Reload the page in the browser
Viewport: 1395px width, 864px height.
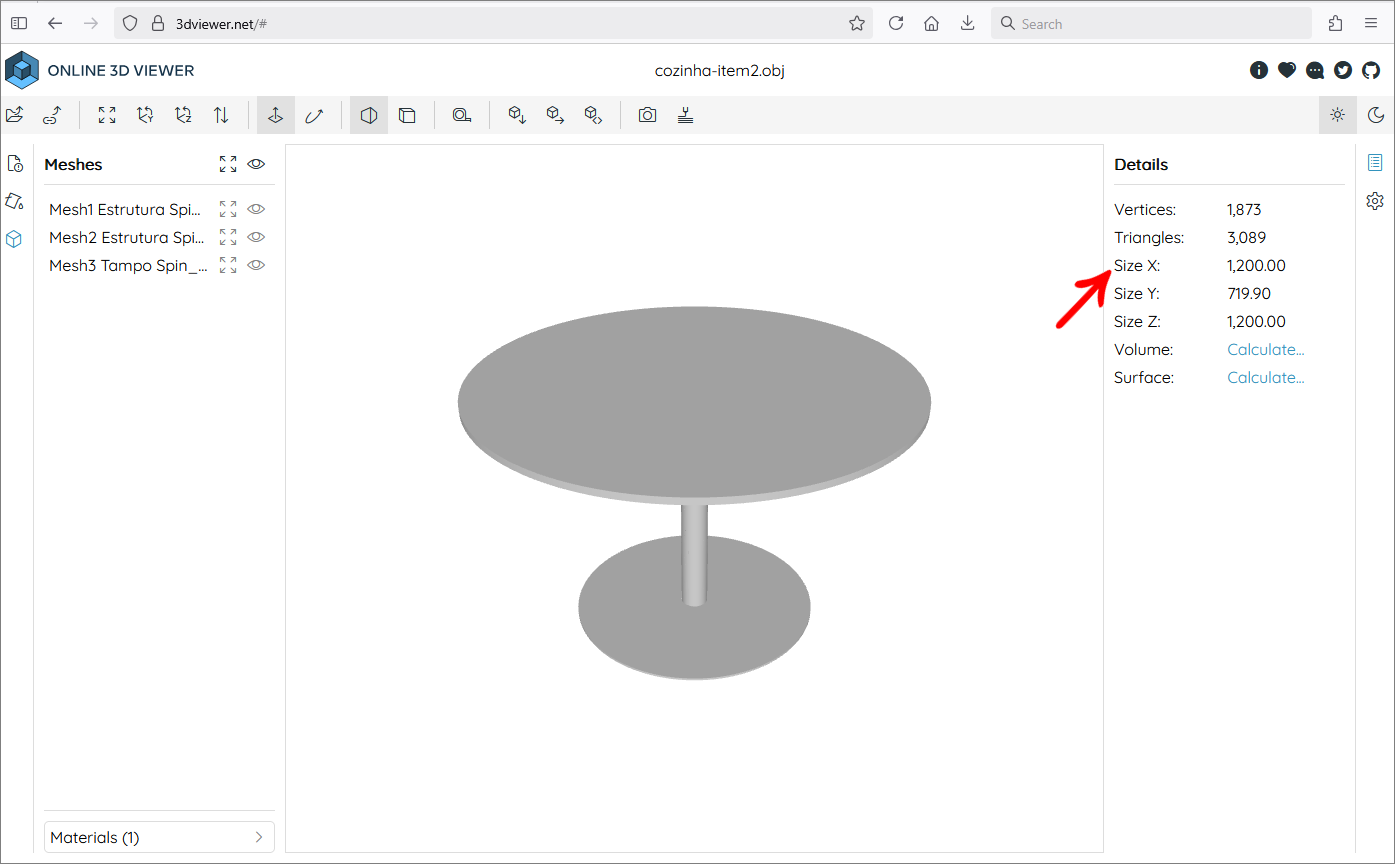pyautogui.click(x=896, y=23)
